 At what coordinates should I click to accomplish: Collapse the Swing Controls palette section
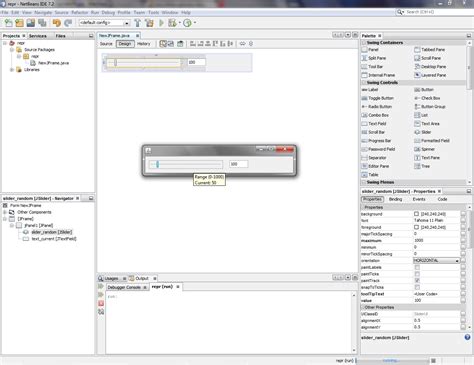364,82
